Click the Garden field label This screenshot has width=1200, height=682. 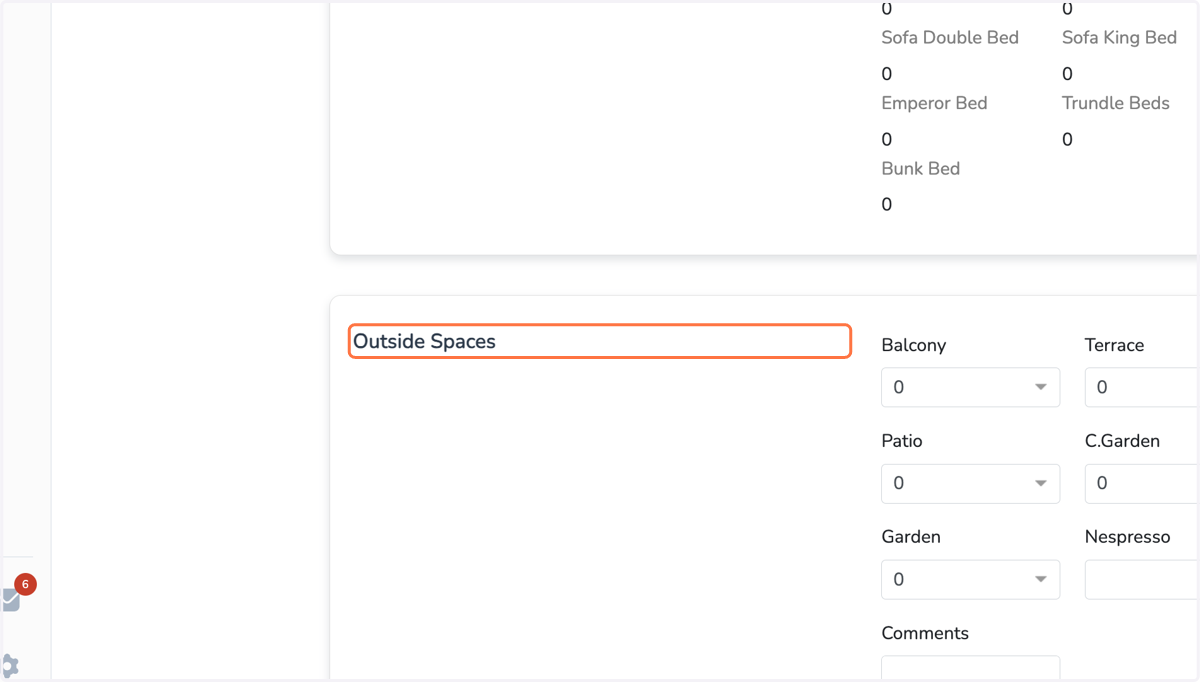[x=911, y=537]
